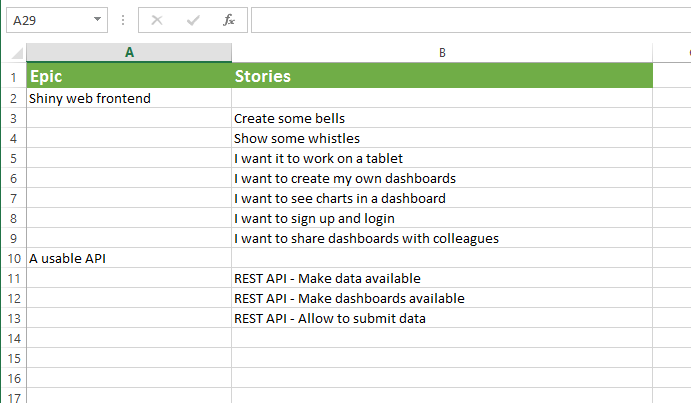The width and height of the screenshot is (691, 403).
Task: Select column B header
Action: (442, 53)
